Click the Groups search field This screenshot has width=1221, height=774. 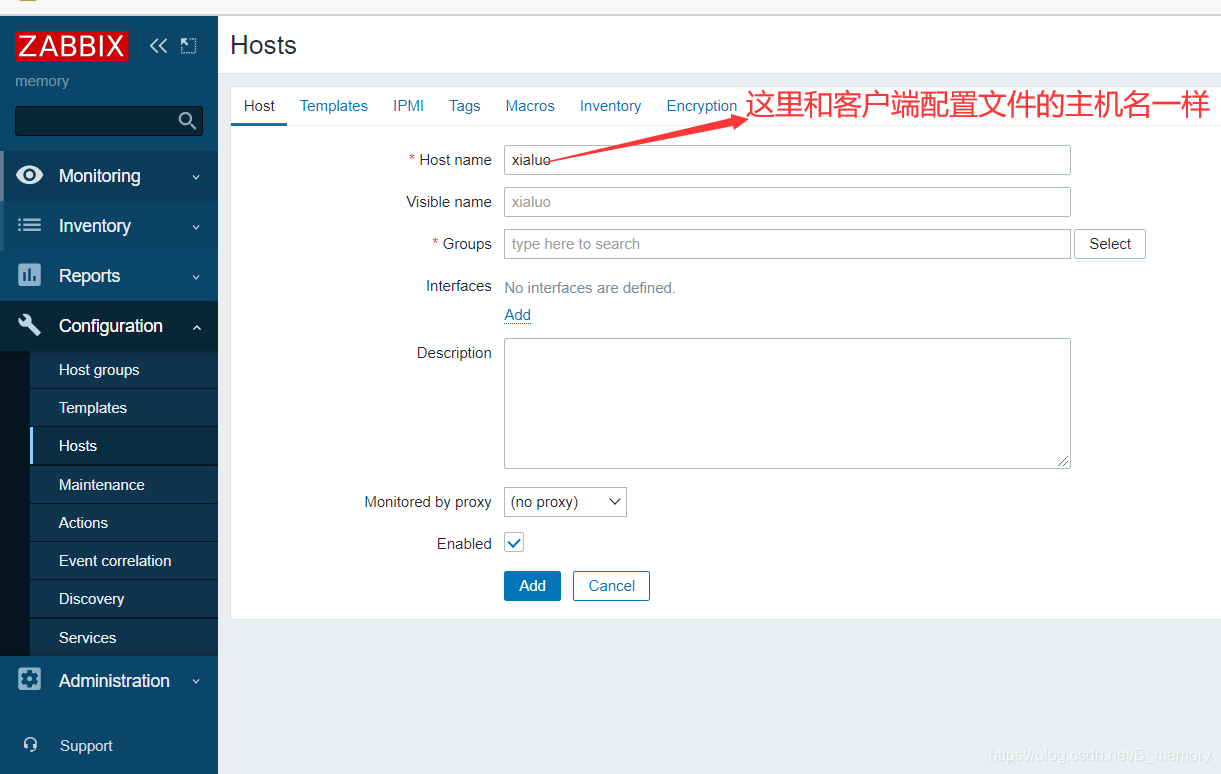click(x=787, y=244)
